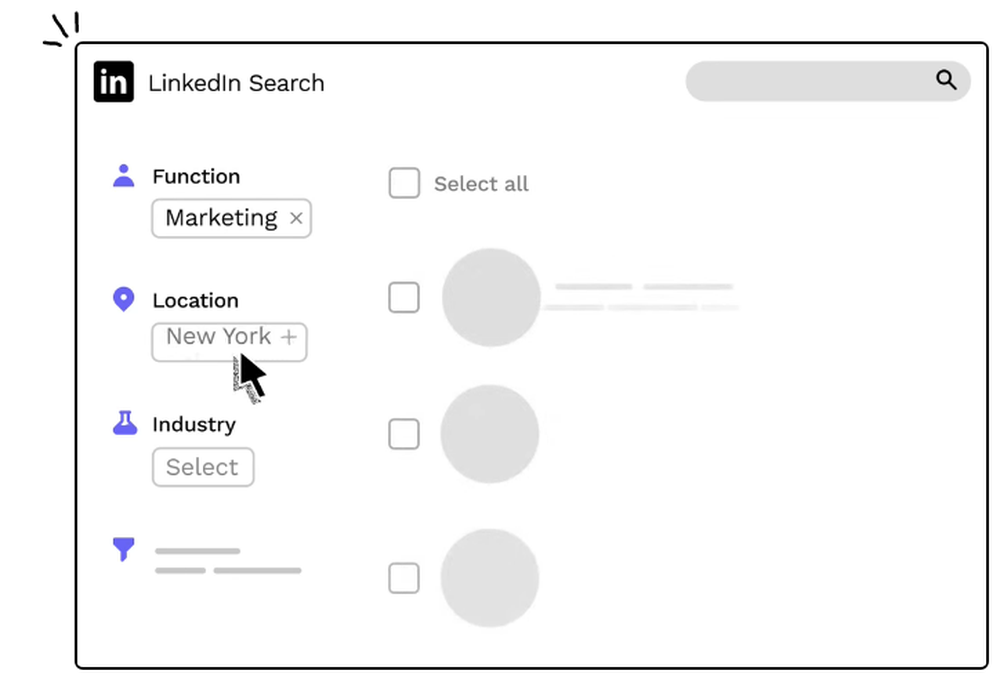Click the Select all label

pyautogui.click(x=481, y=184)
